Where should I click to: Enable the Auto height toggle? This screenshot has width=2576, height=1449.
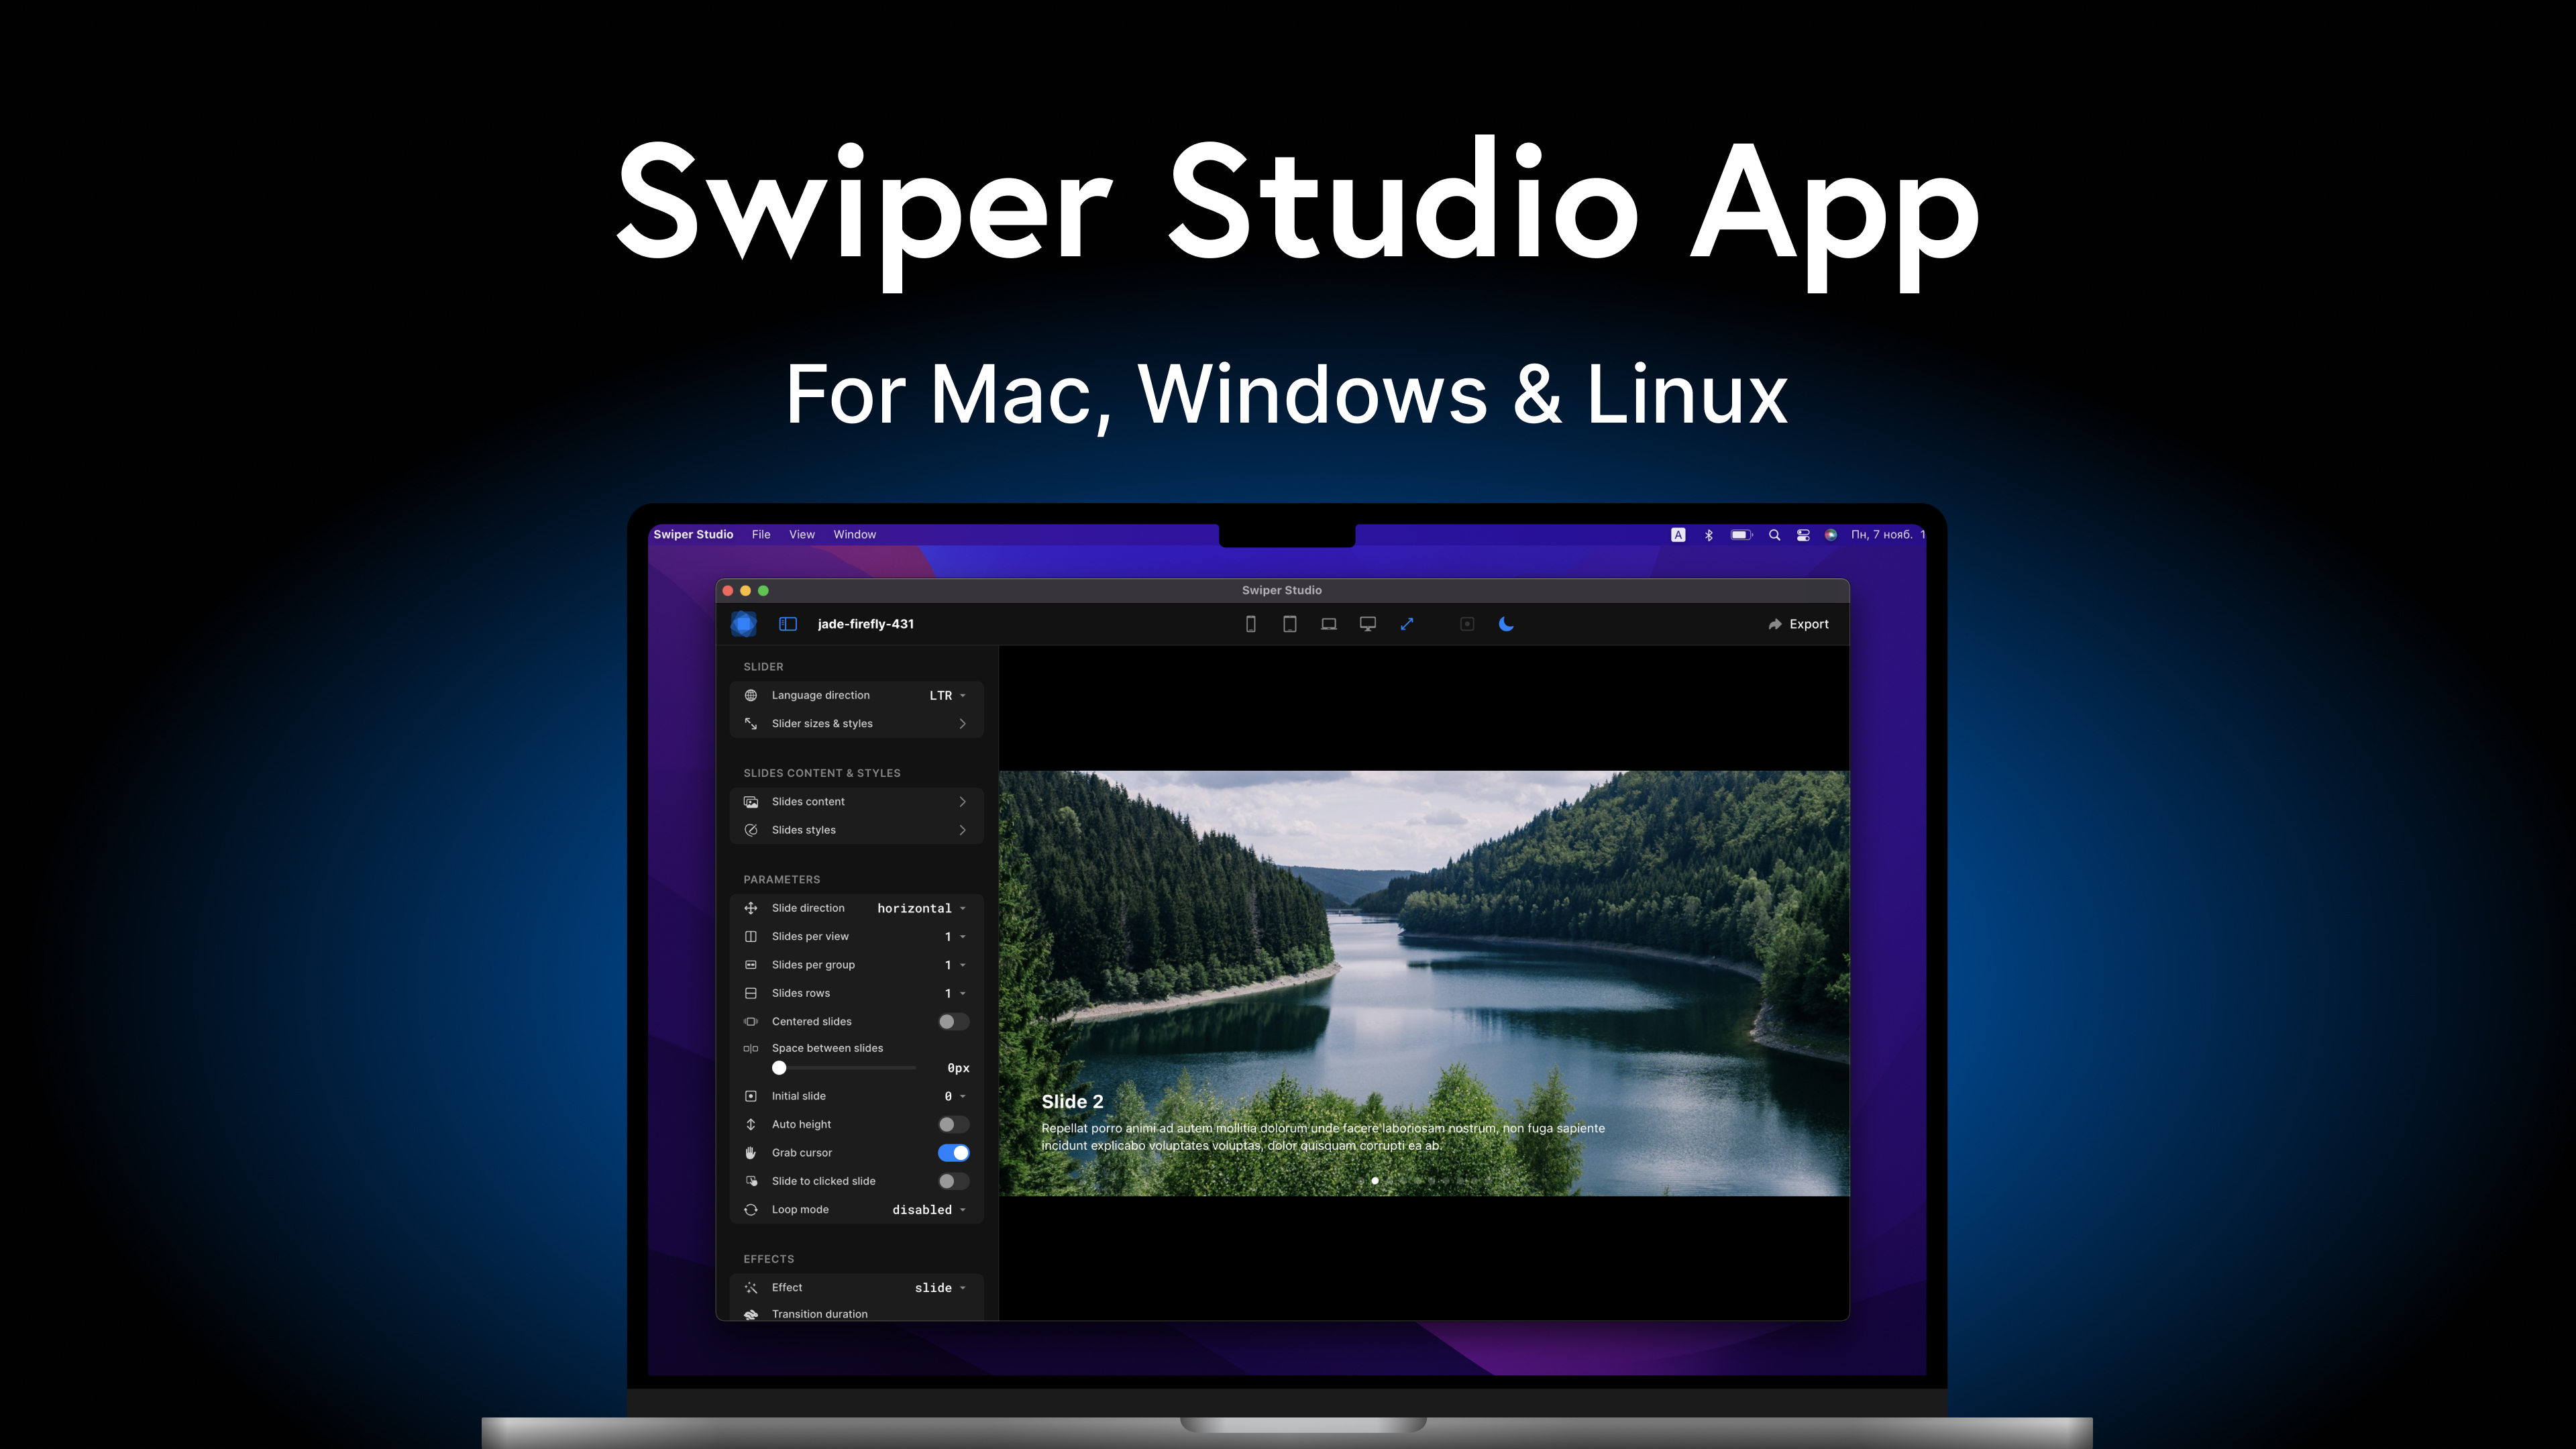(x=953, y=1125)
